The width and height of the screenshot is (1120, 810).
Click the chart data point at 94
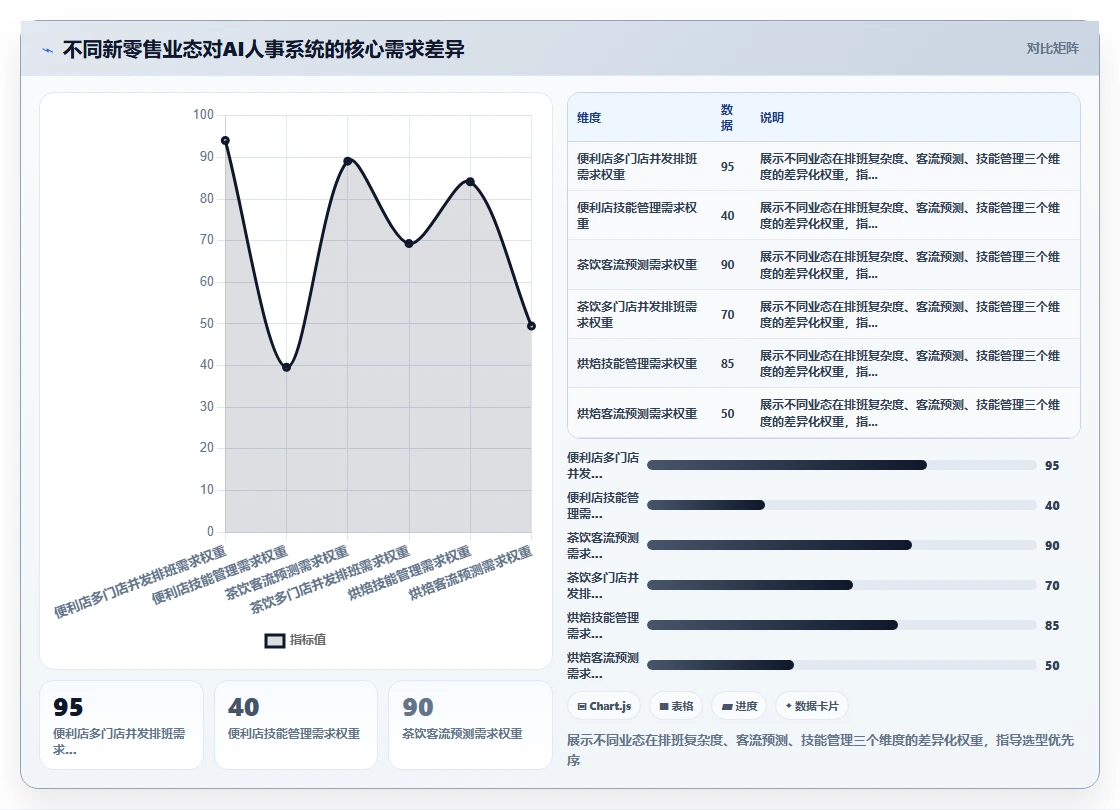(x=225, y=141)
